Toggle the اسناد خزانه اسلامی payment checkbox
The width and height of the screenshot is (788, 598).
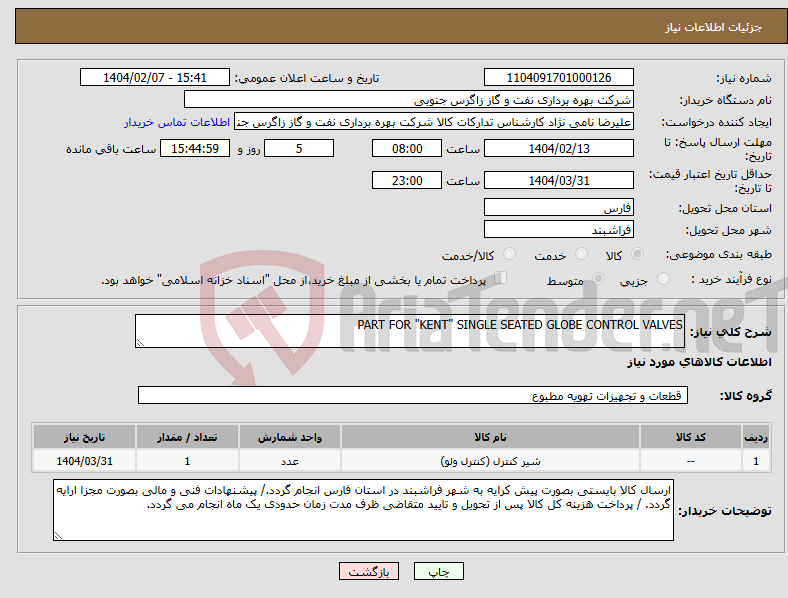coord(501,278)
